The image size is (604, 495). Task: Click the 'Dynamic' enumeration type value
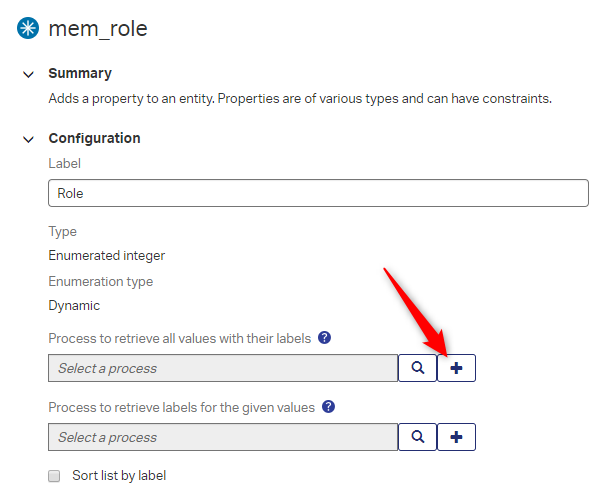74,306
